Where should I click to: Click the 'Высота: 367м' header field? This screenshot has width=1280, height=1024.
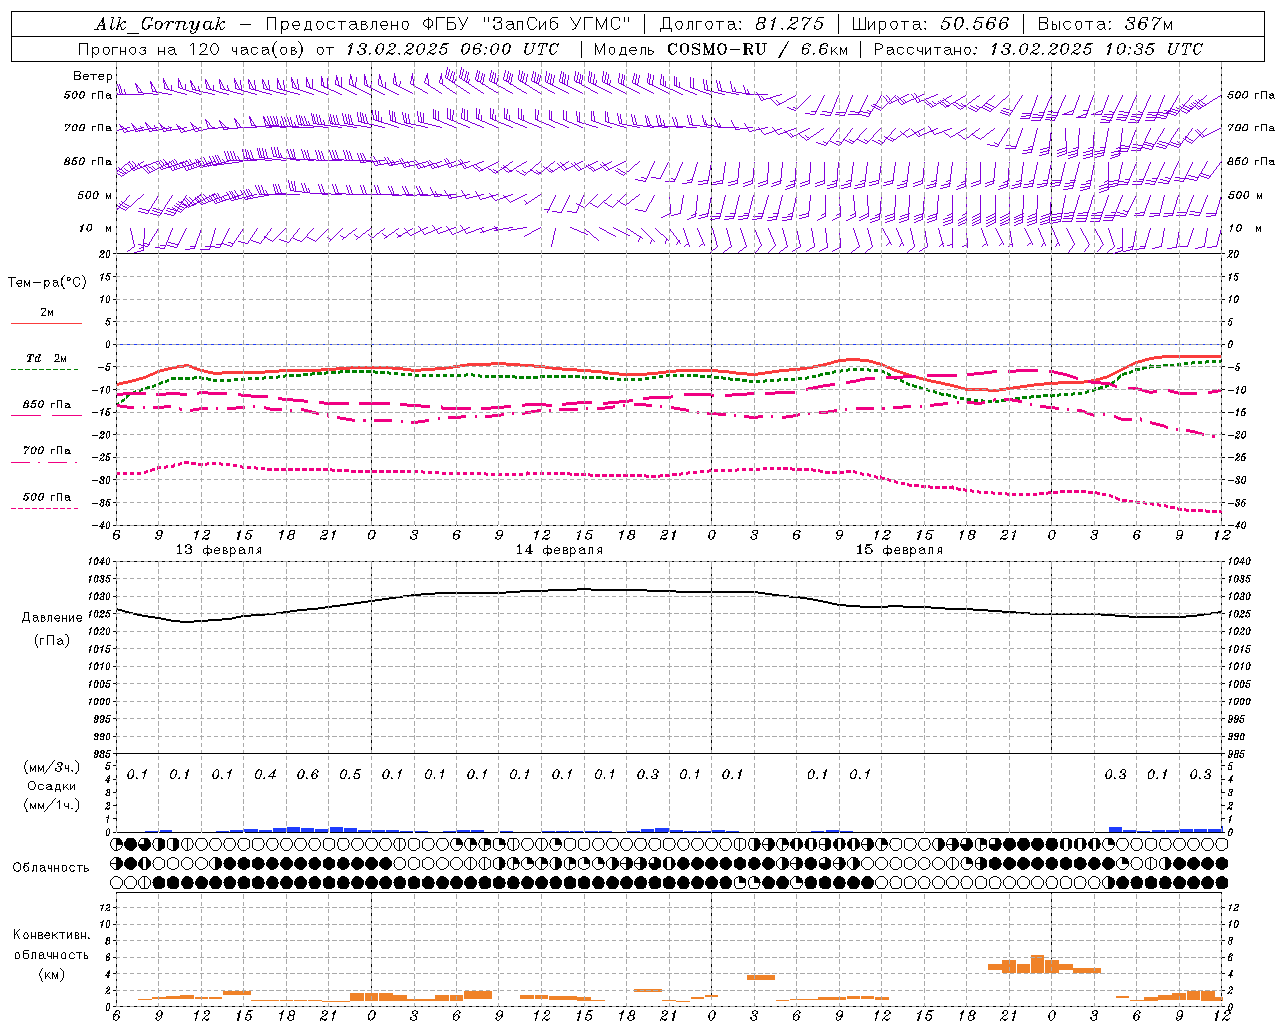[x=1105, y=24]
